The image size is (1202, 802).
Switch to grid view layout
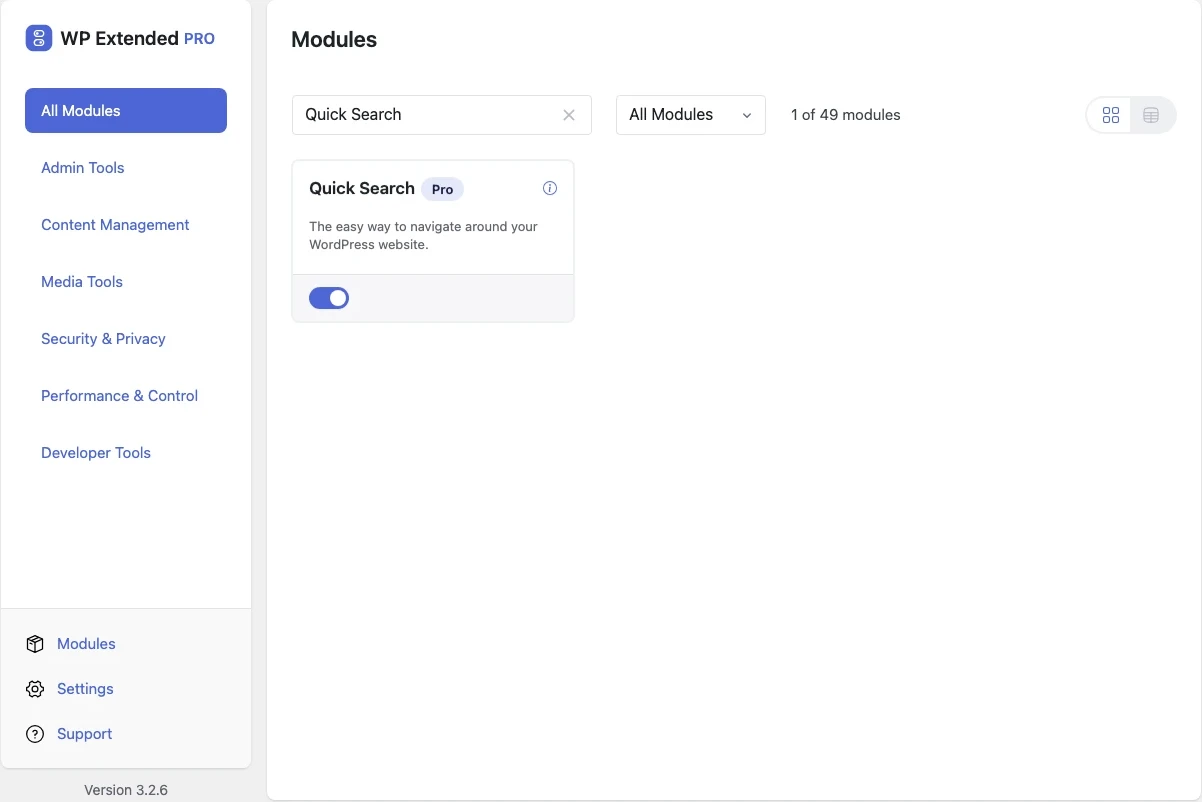point(1110,115)
